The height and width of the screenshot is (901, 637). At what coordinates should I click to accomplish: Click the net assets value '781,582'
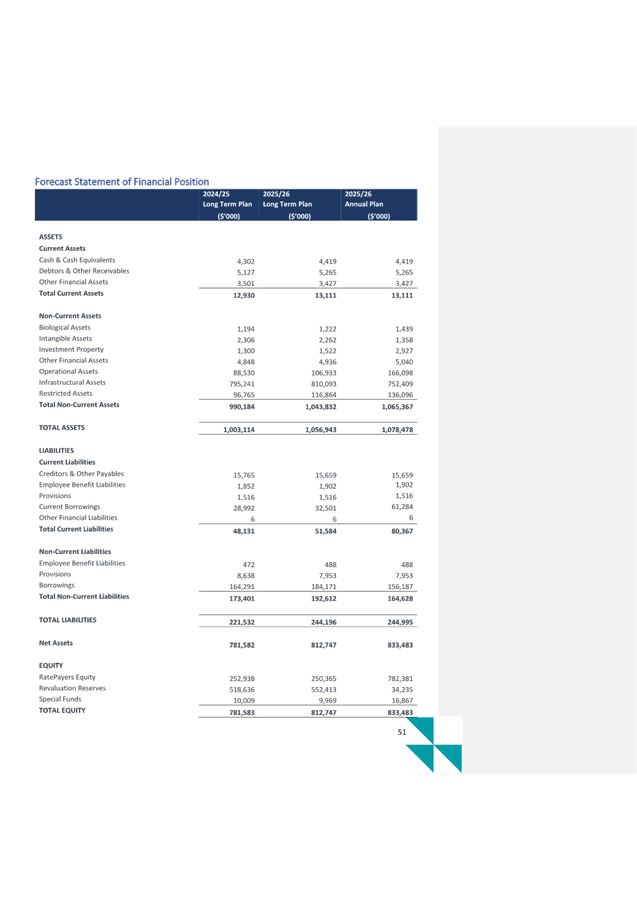(x=242, y=645)
